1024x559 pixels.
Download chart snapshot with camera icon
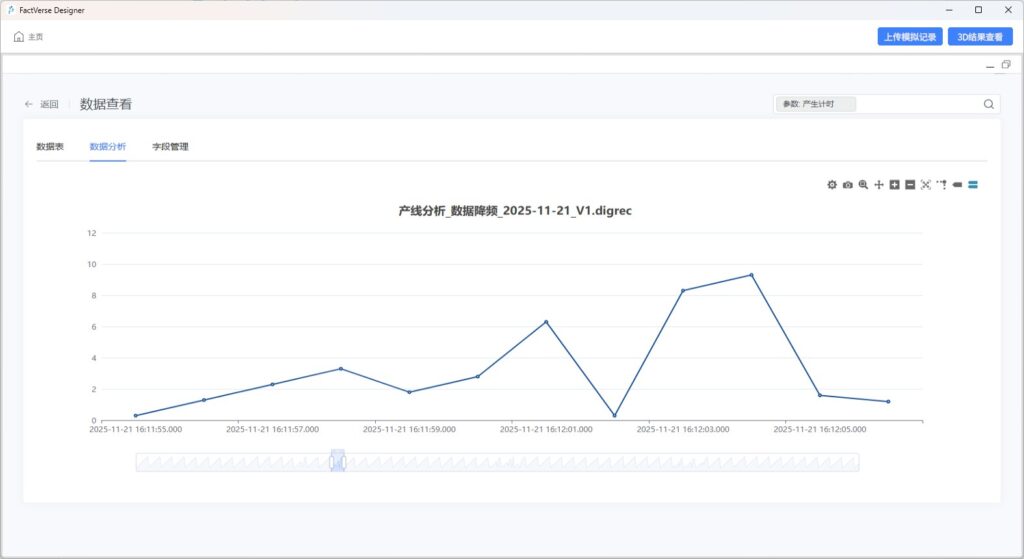click(848, 185)
